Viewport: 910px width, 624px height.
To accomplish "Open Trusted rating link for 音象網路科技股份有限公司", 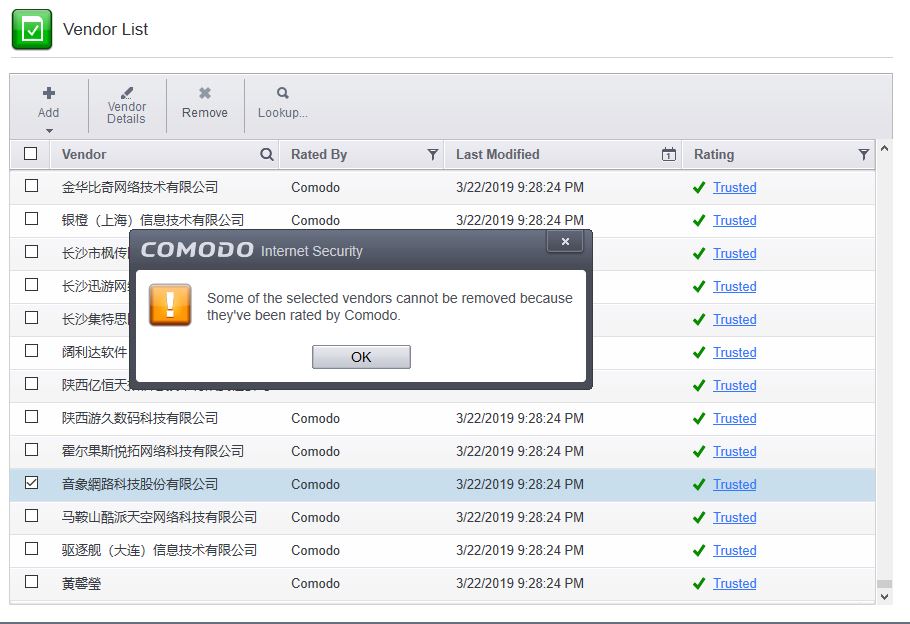I will (734, 485).
